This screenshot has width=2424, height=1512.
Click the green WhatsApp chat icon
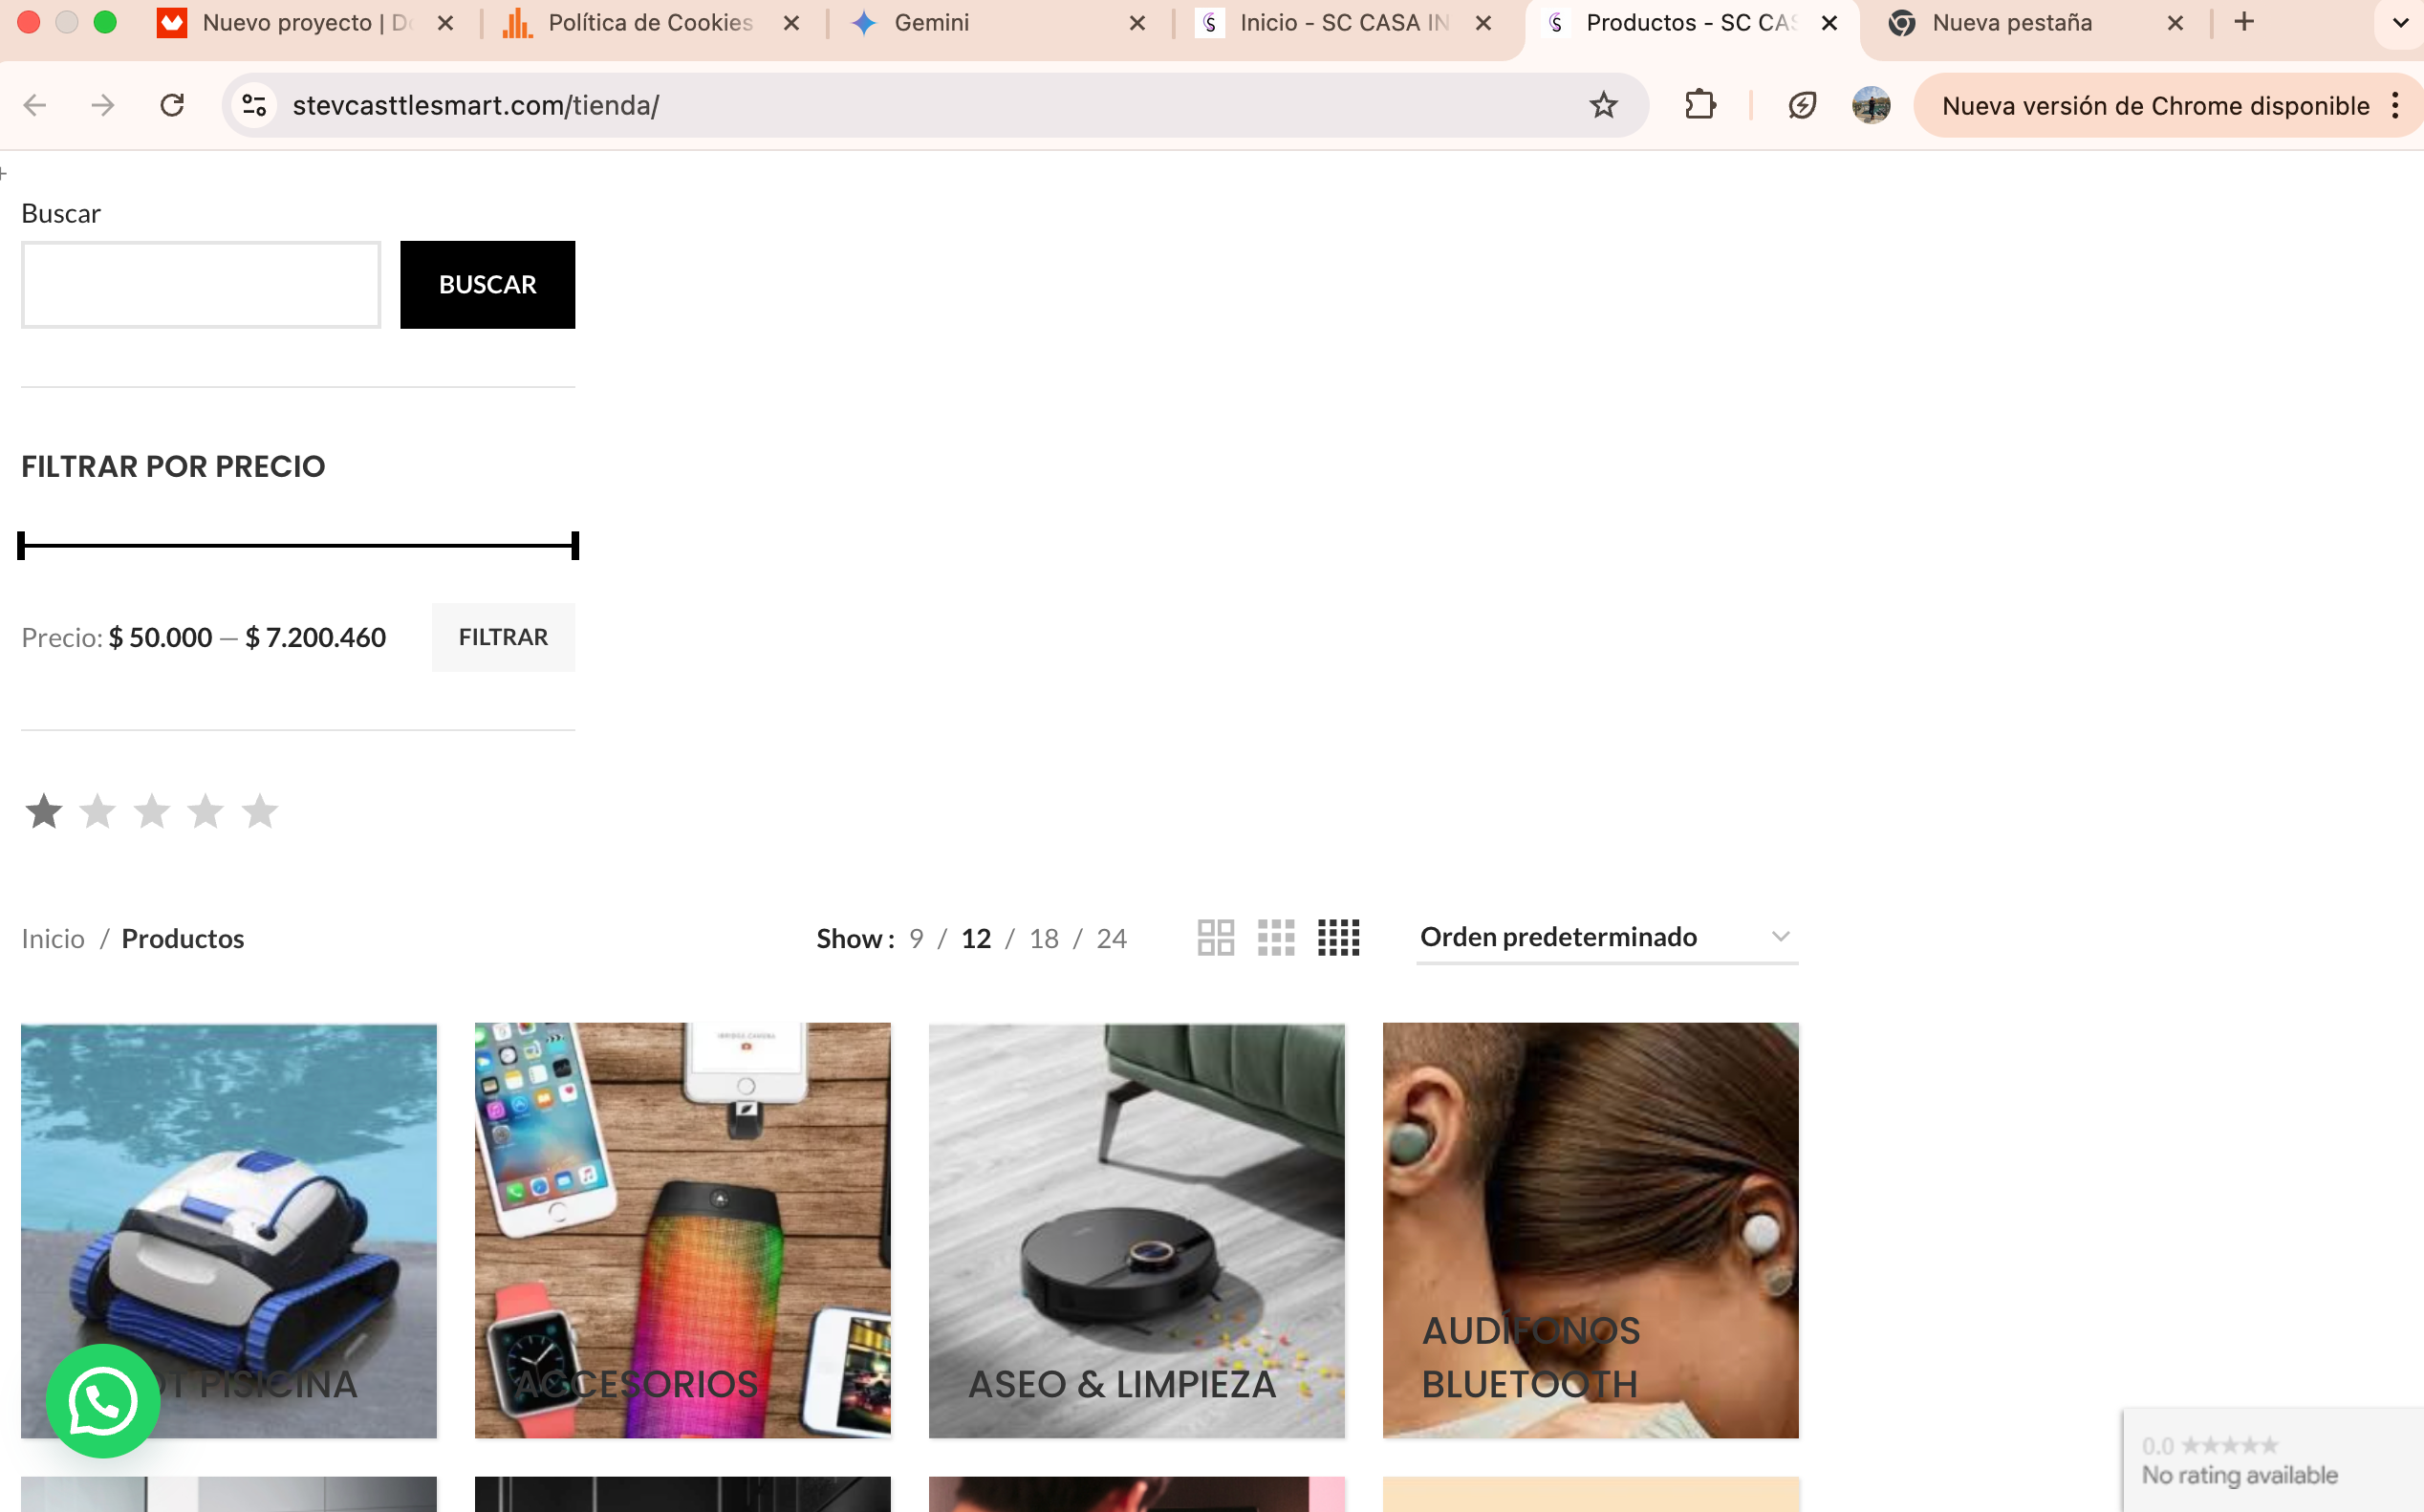(x=102, y=1401)
